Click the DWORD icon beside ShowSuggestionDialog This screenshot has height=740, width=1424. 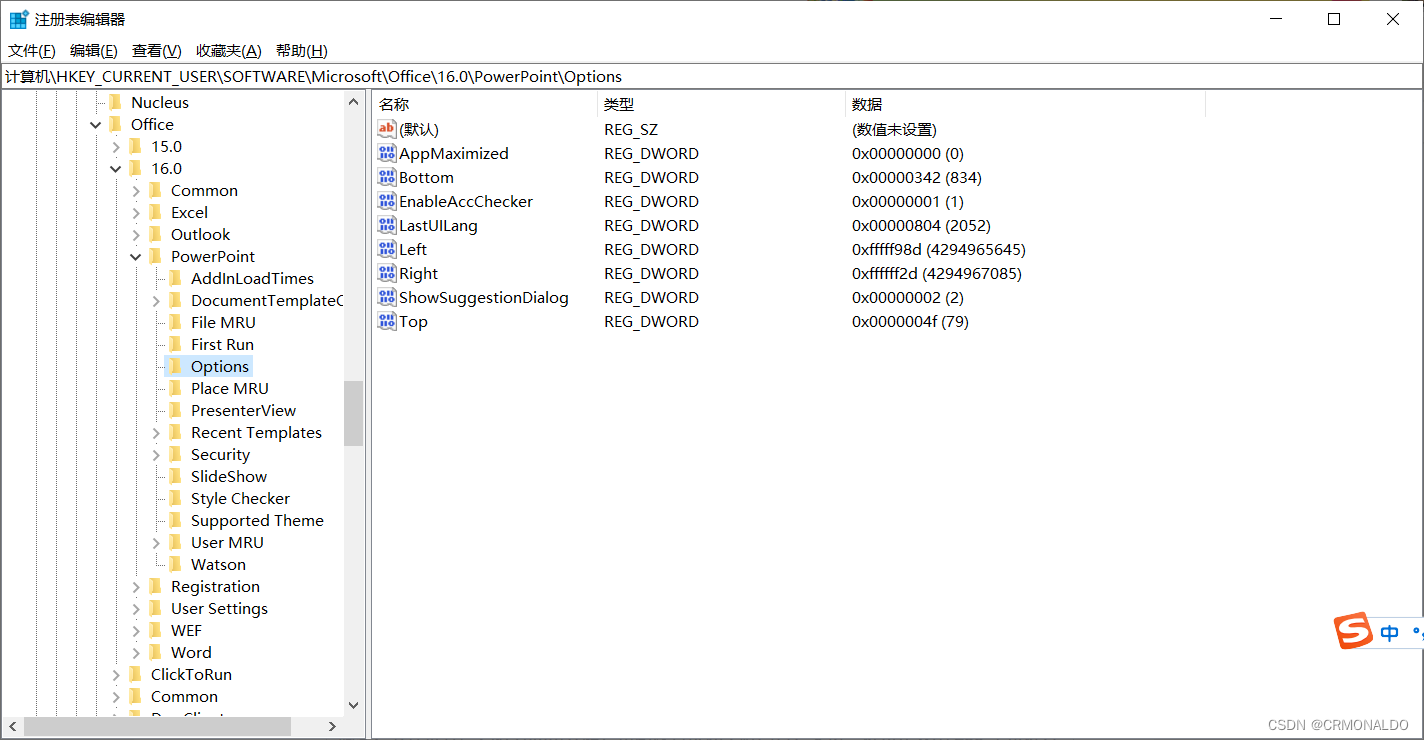387,297
